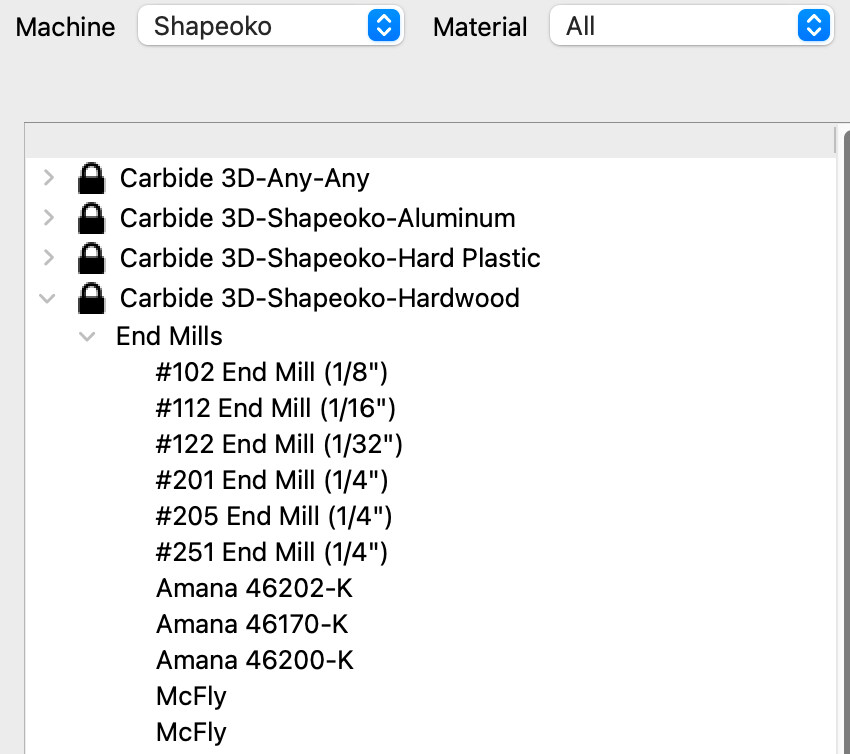This screenshot has width=850, height=754.
Task: Expand the Carbide 3D-Shapeoko-Aluminum library
Action: coord(48,218)
